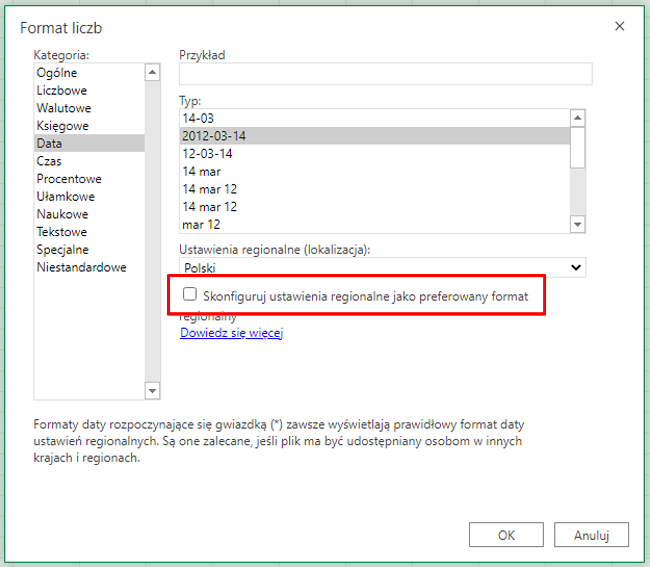Click the Typ list scroll-up arrow
Screen dimensions: 650x567
click(577, 118)
